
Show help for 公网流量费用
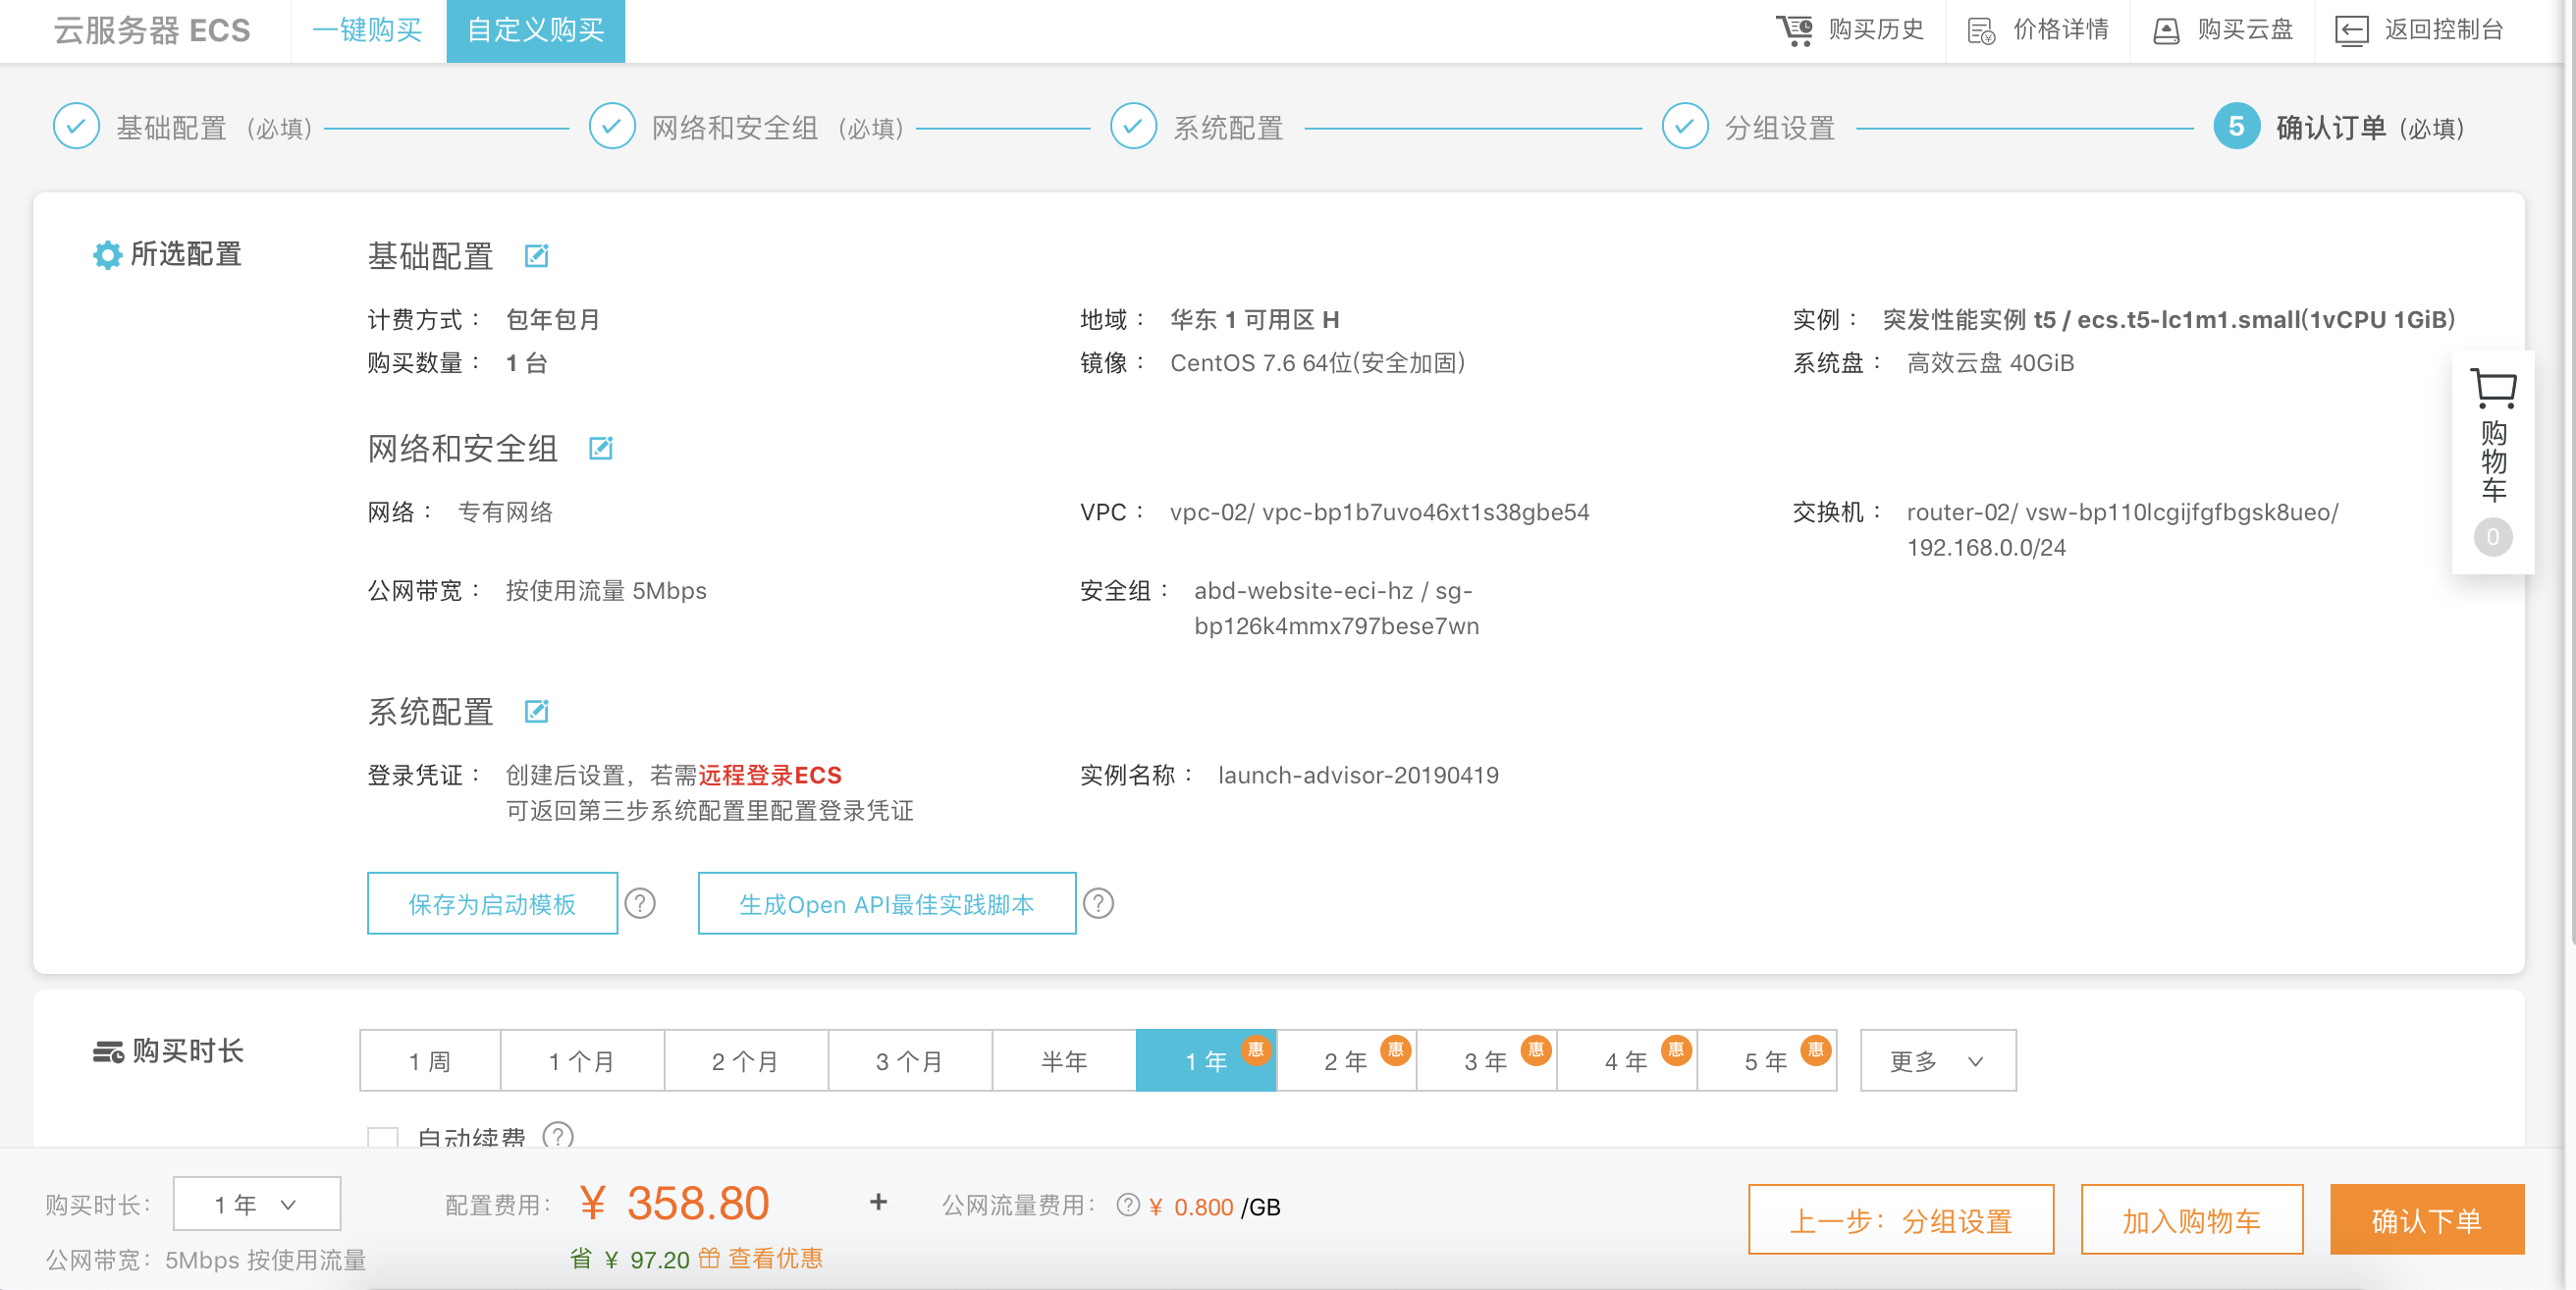click(1128, 1206)
